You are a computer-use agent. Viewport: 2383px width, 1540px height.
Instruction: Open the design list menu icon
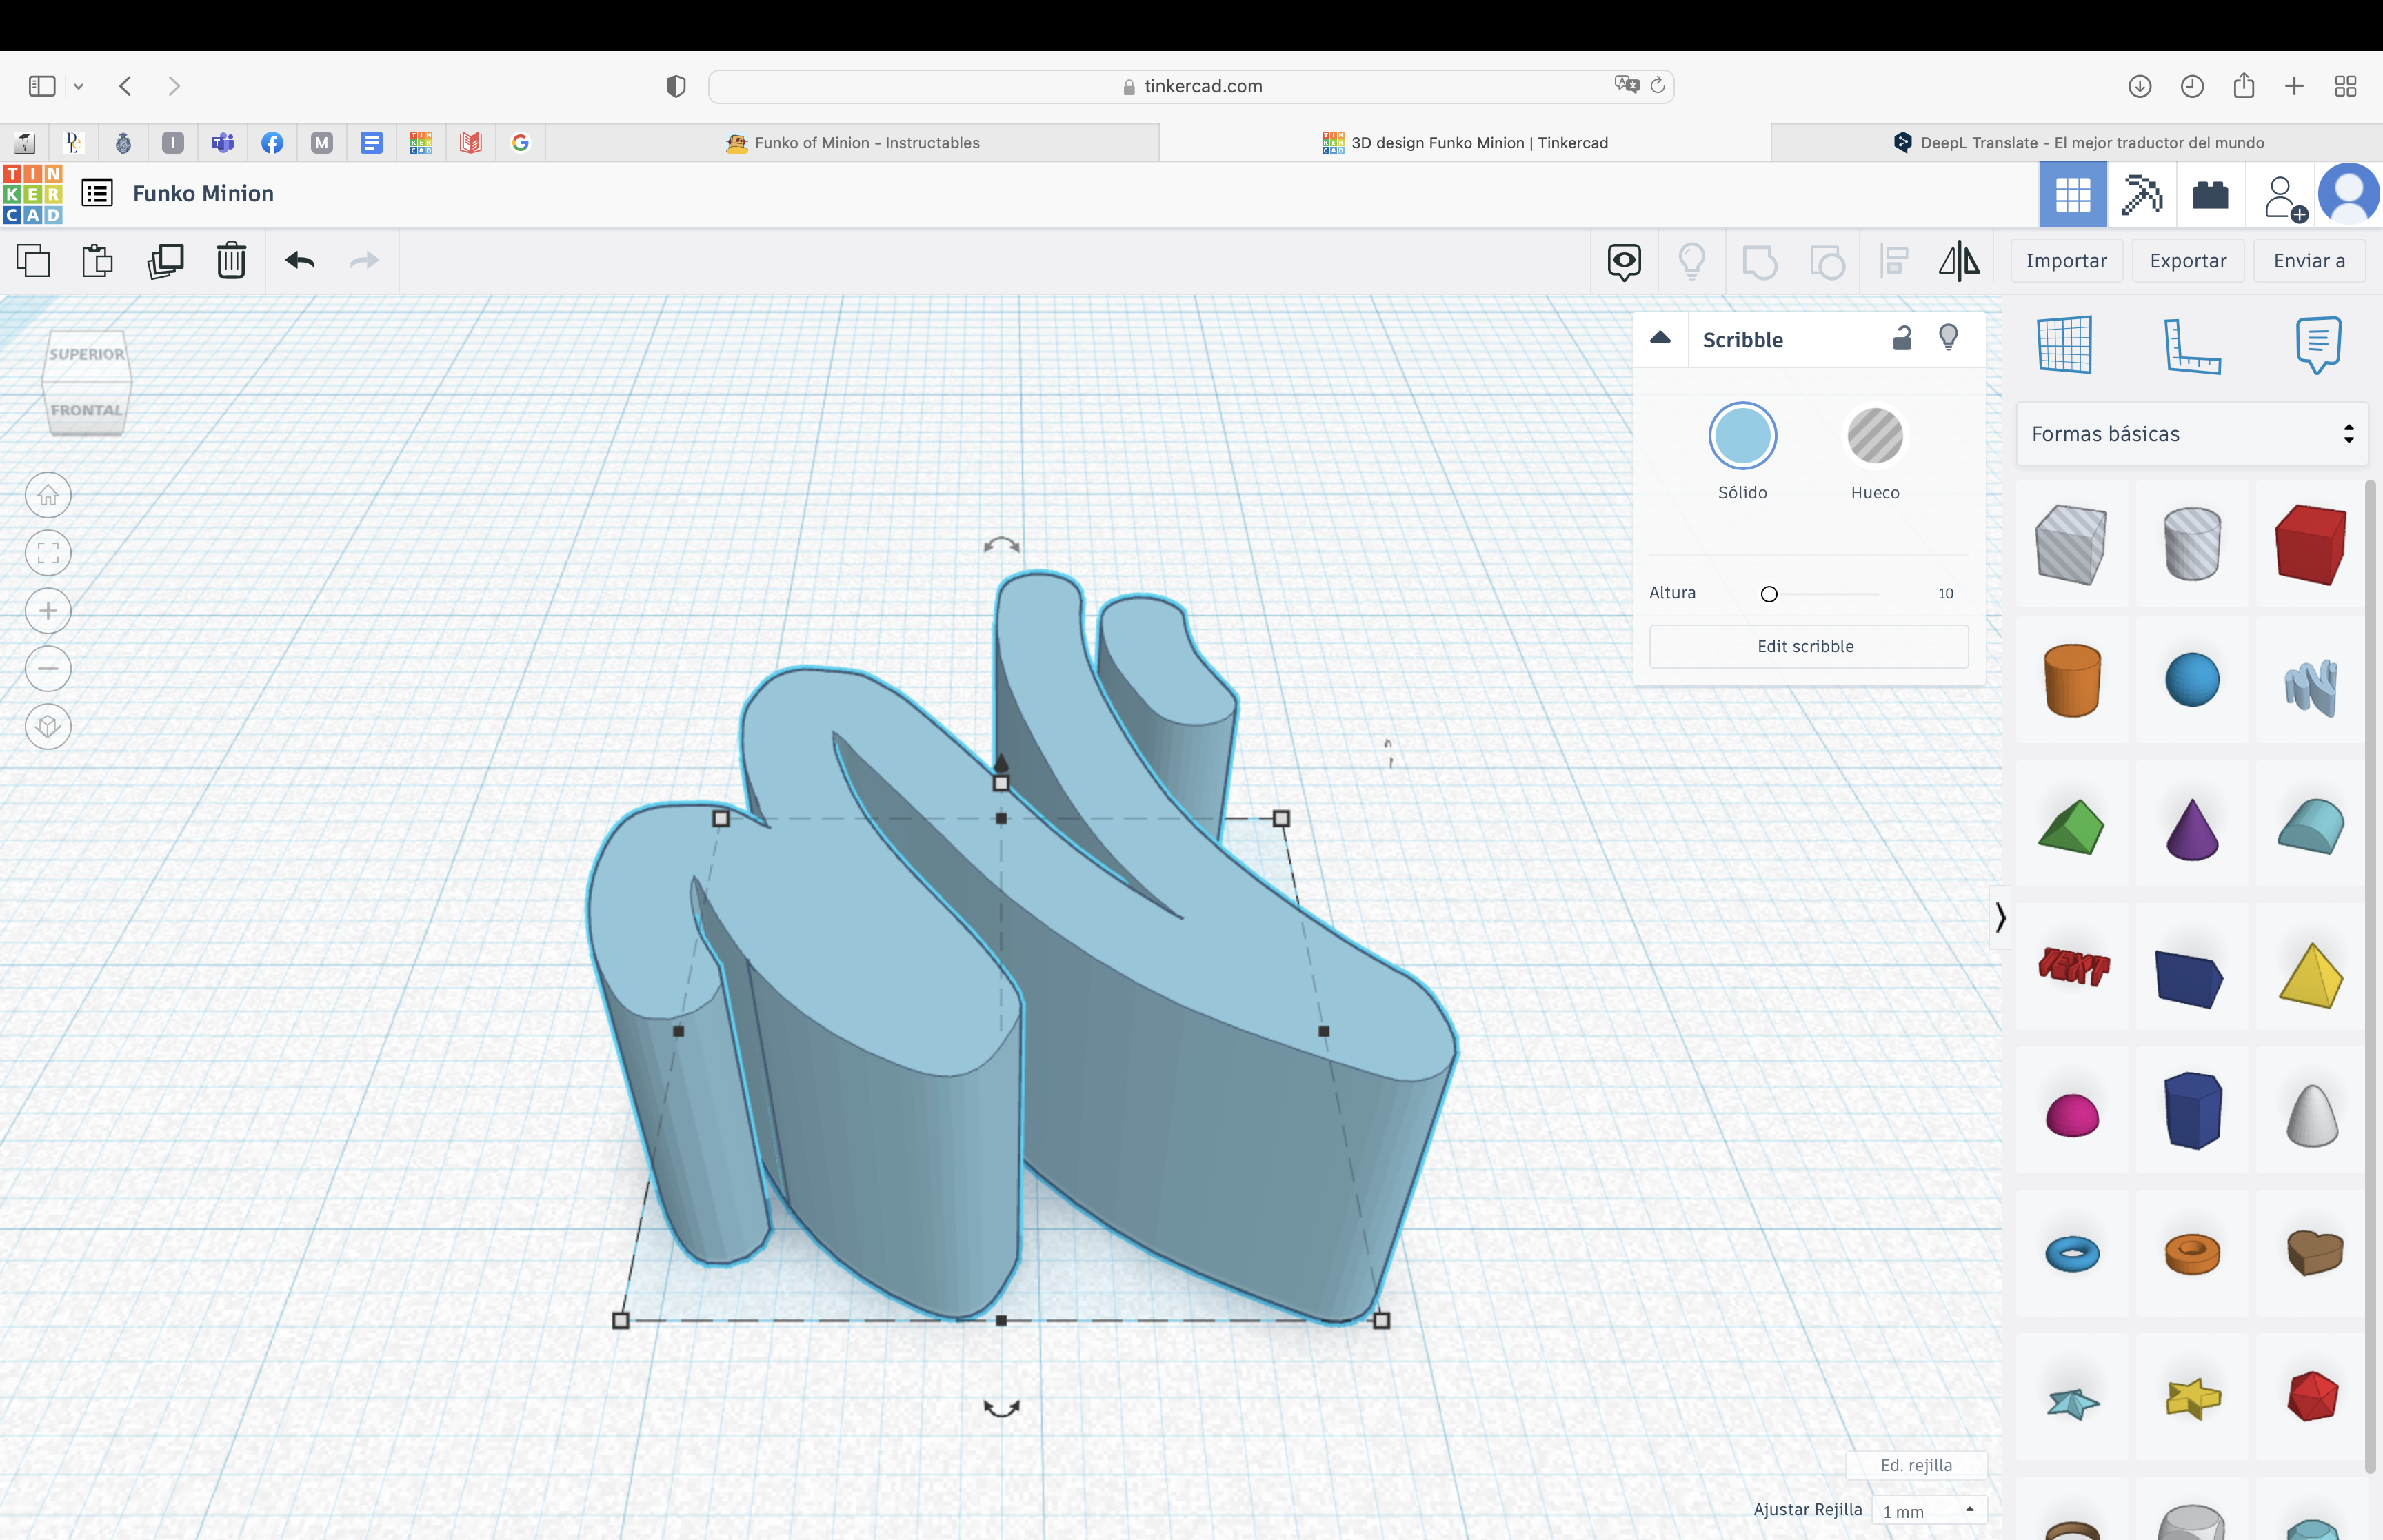[97, 193]
